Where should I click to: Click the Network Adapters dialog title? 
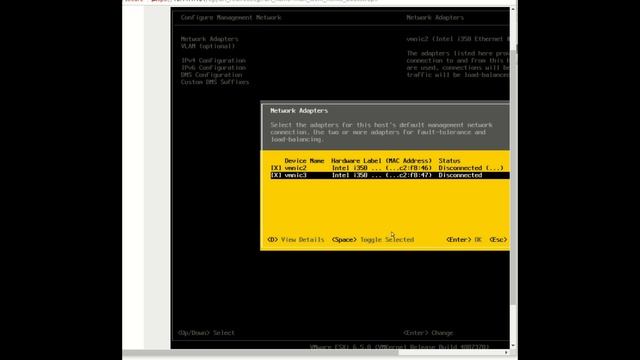[x=299, y=111]
